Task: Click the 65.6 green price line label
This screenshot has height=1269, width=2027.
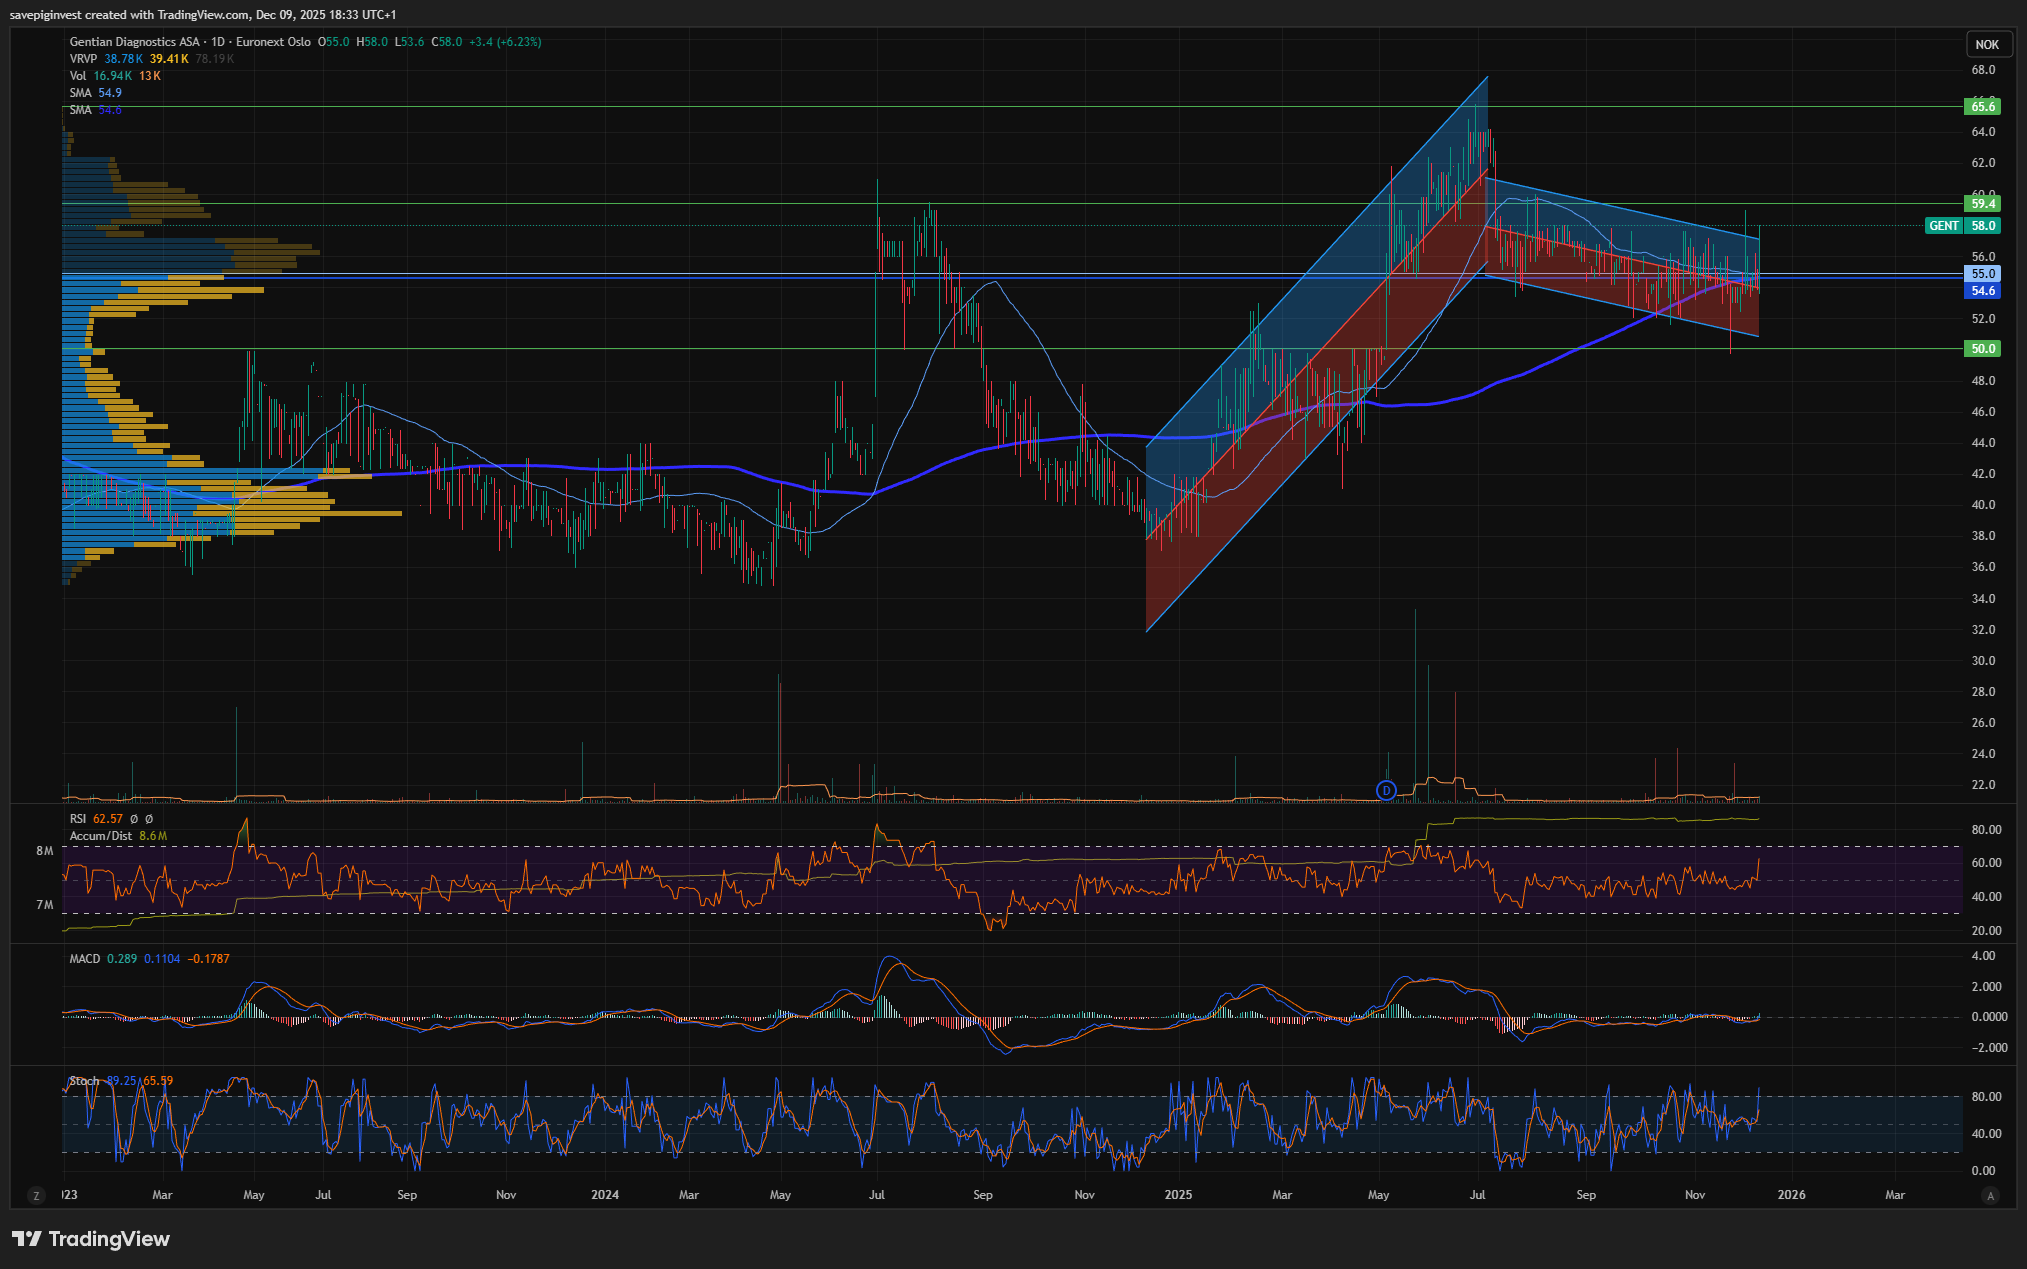Action: tap(1982, 107)
